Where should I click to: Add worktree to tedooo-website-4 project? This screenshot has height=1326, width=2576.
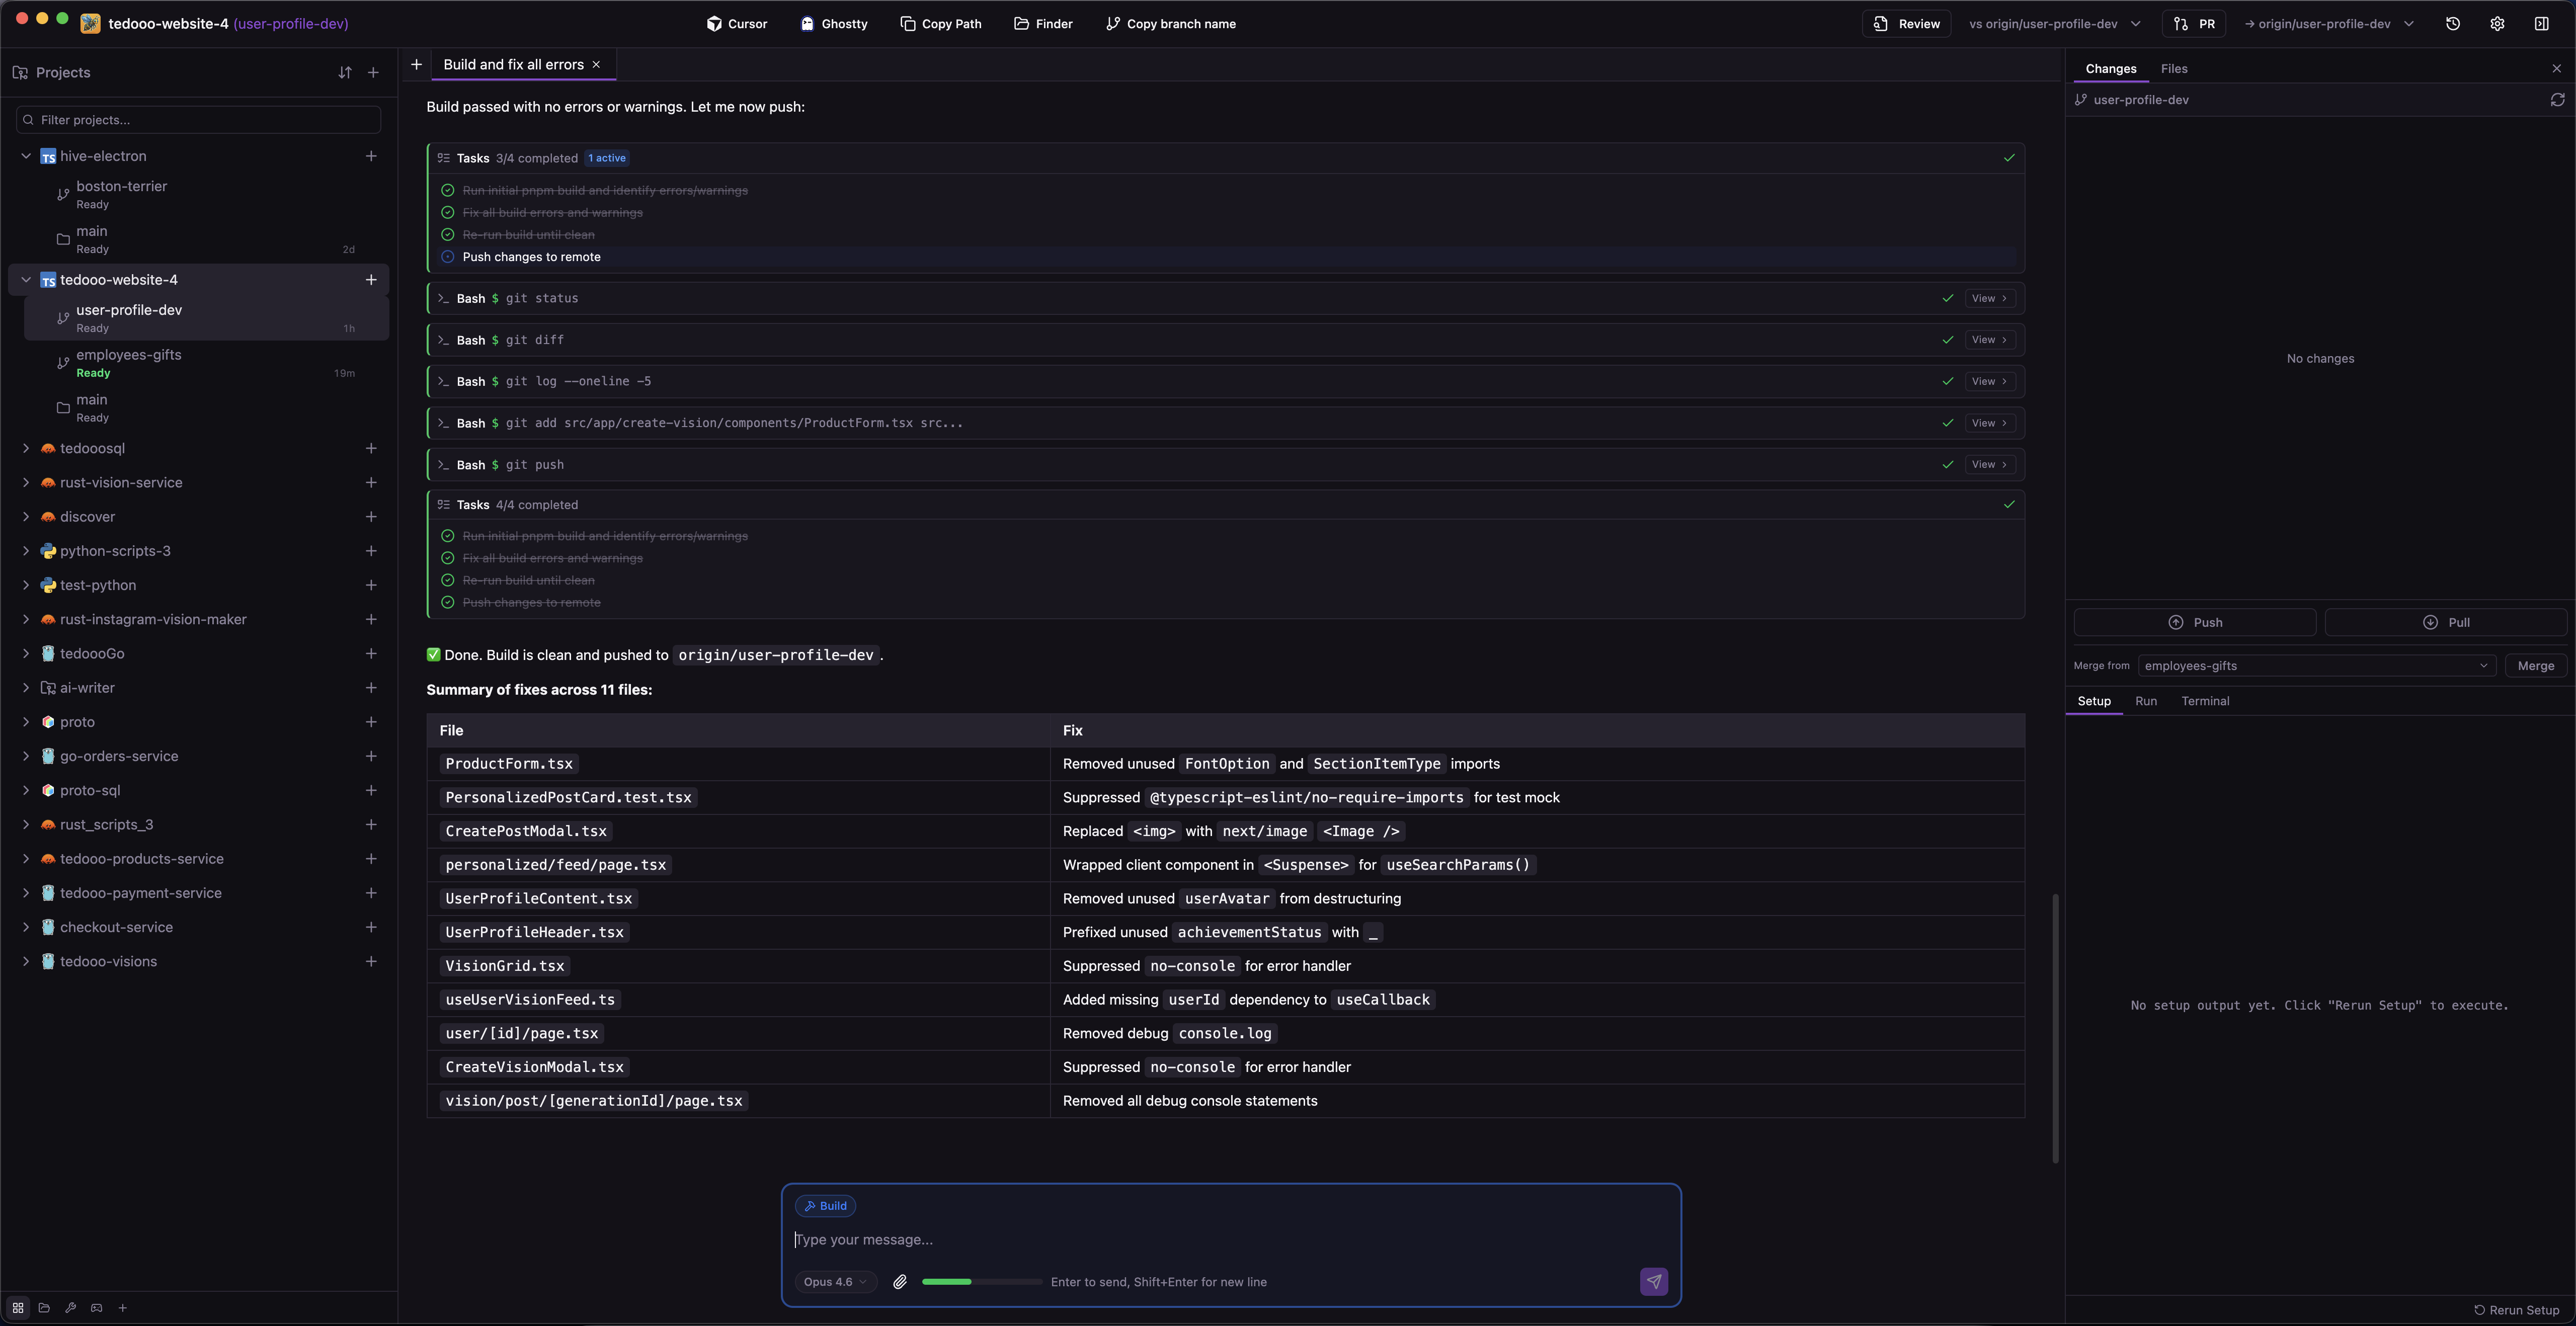click(x=371, y=280)
